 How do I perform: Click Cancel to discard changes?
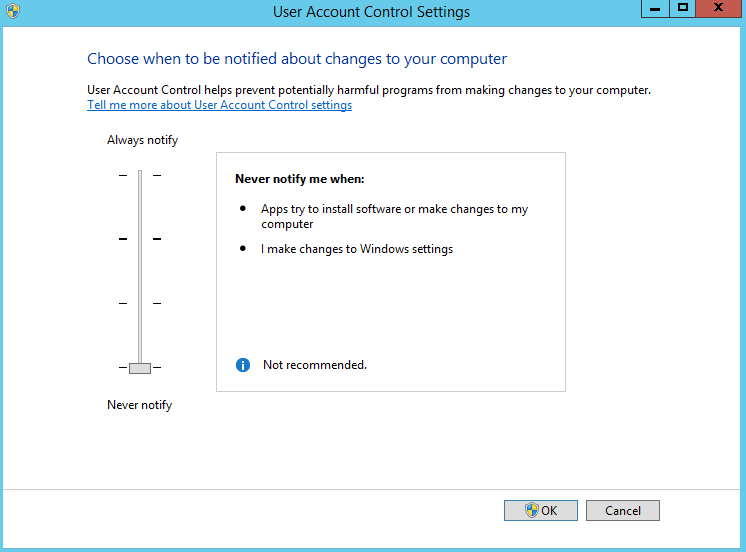coord(622,511)
